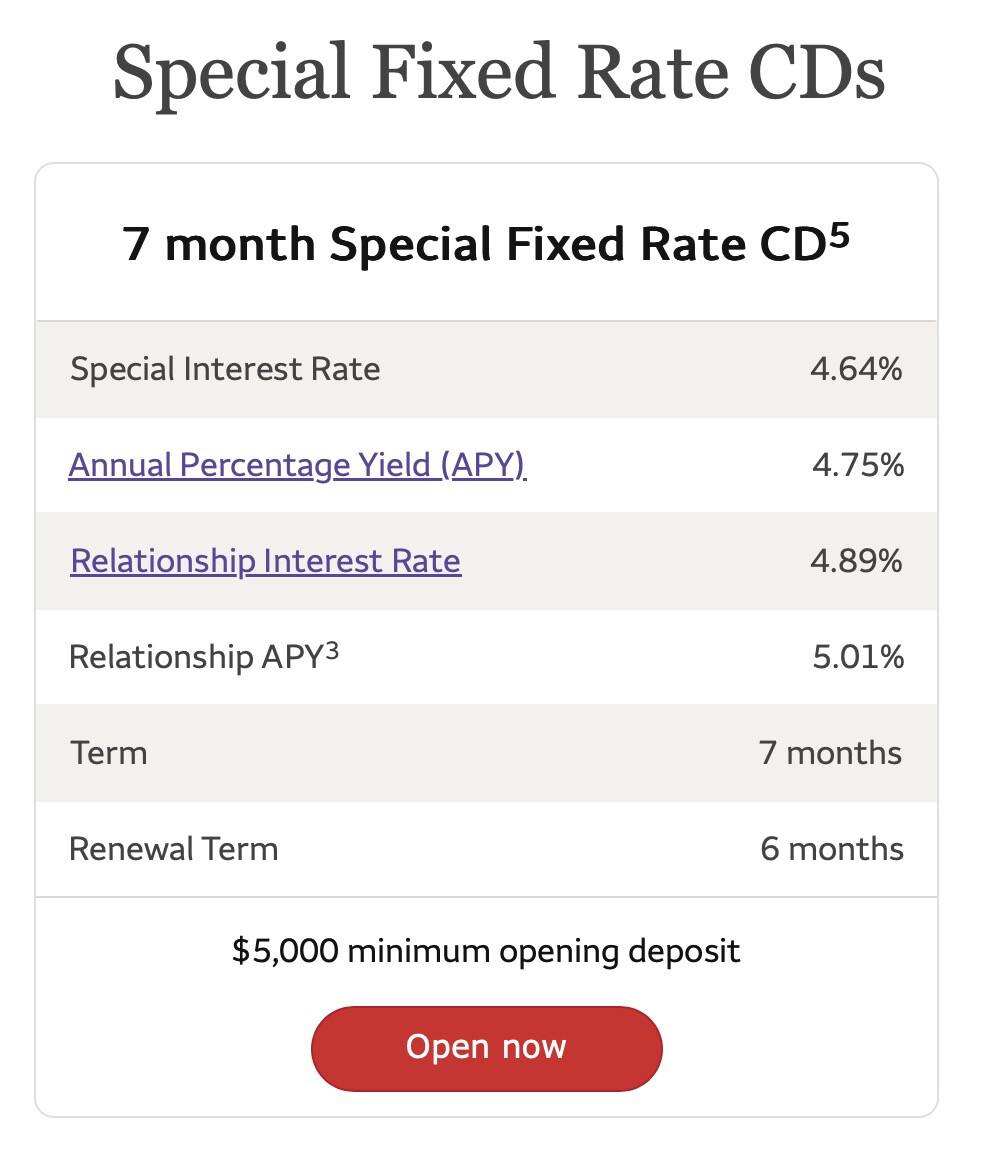The height and width of the screenshot is (1160, 984).
Task: Click the $5,000 amount in deposit text
Action: click(x=285, y=950)
